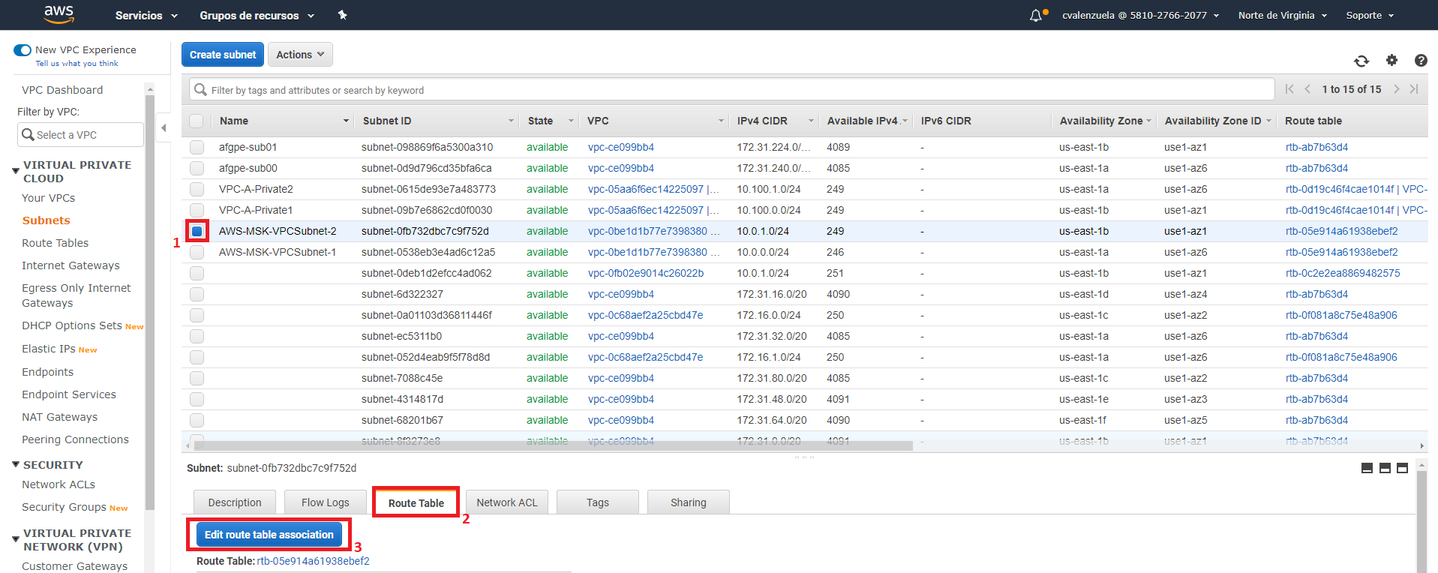Go to first page of results

pyautogui.click(x=1290, y=89)
